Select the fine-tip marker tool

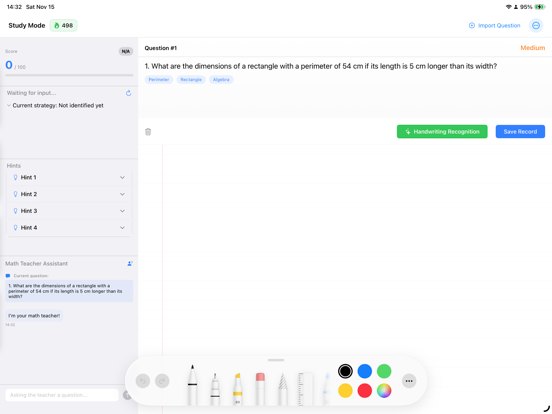[x=215, y=389]
